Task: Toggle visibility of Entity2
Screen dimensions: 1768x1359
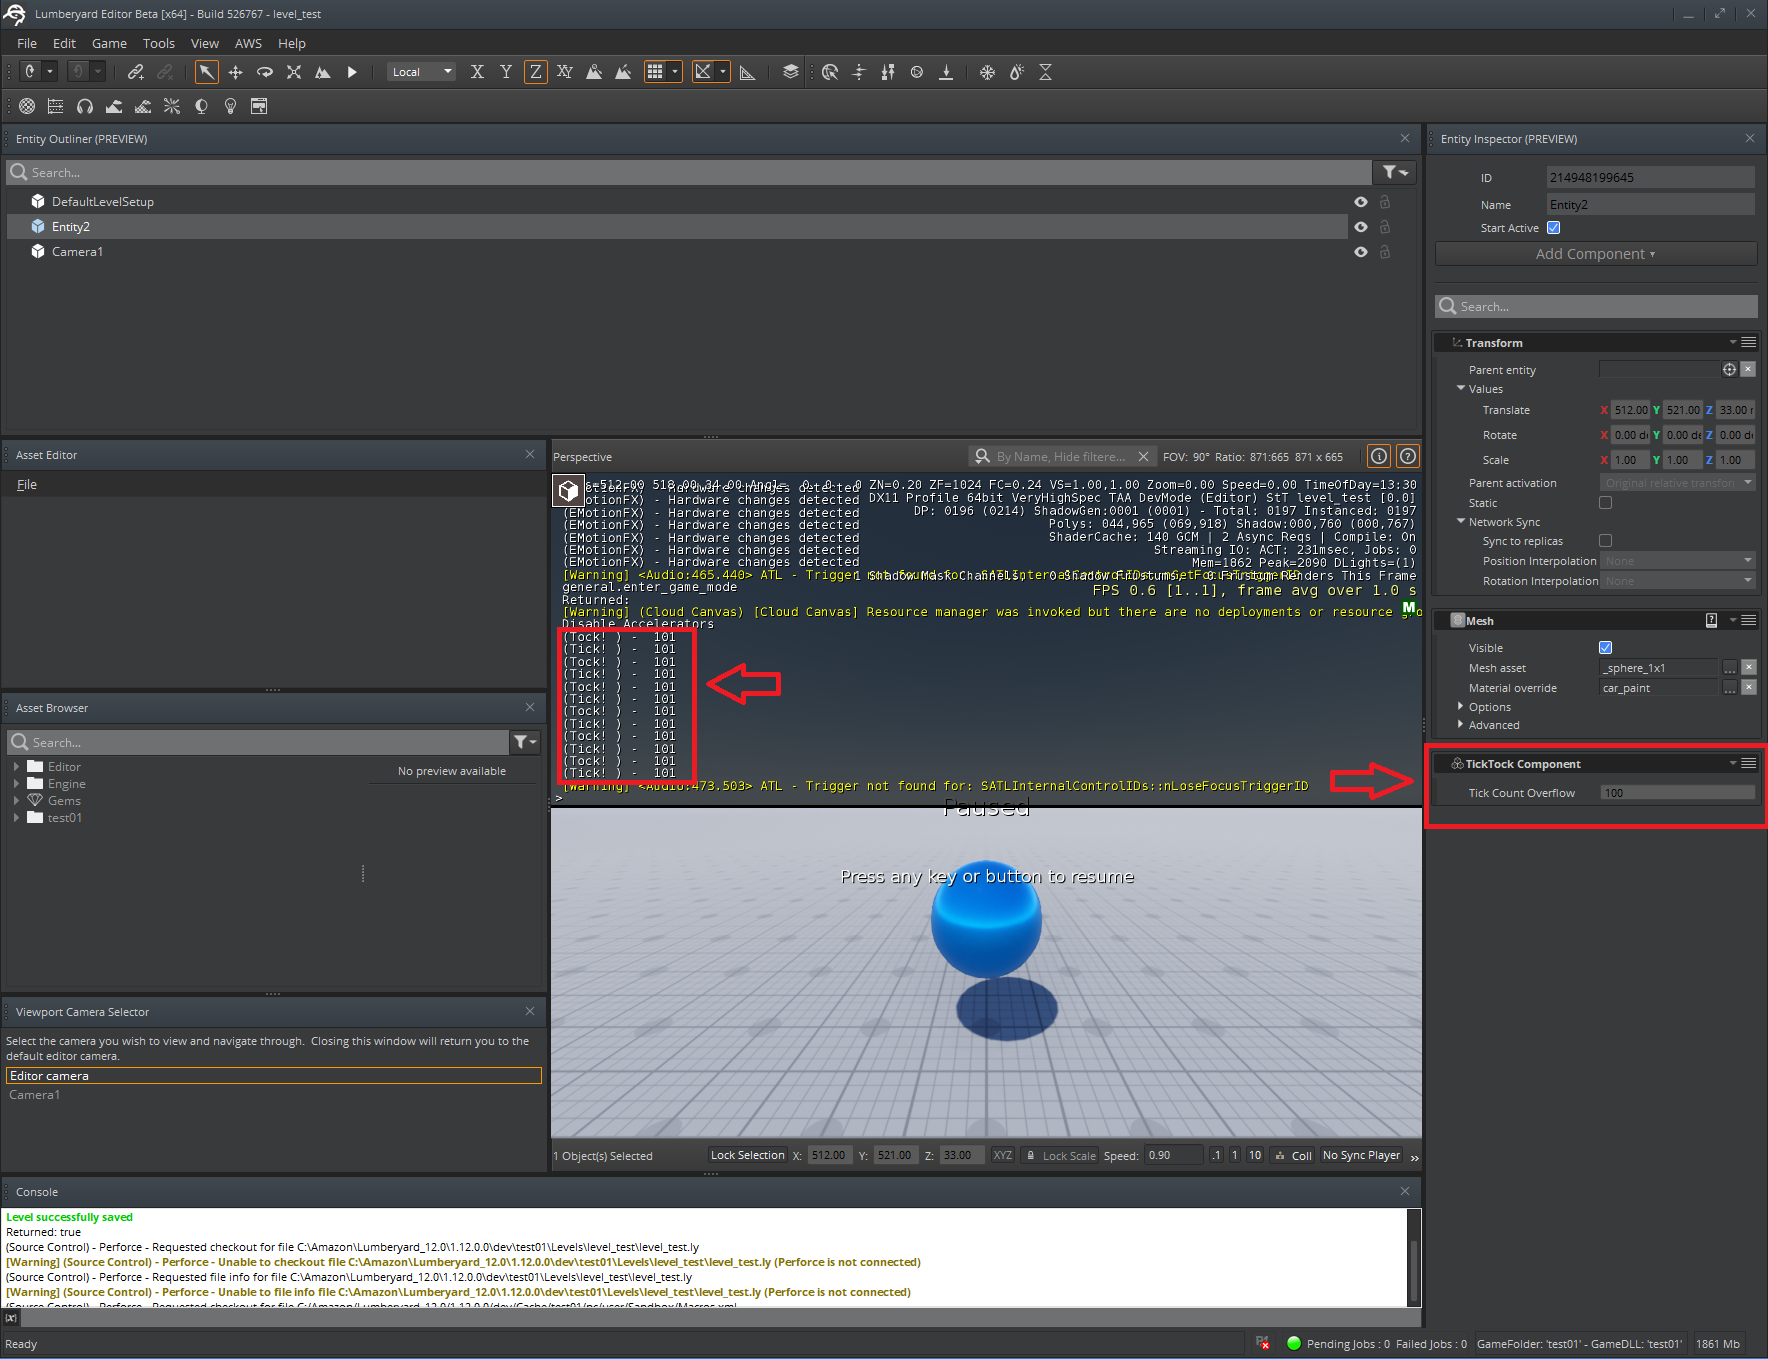Action: tap(1361, 227)
